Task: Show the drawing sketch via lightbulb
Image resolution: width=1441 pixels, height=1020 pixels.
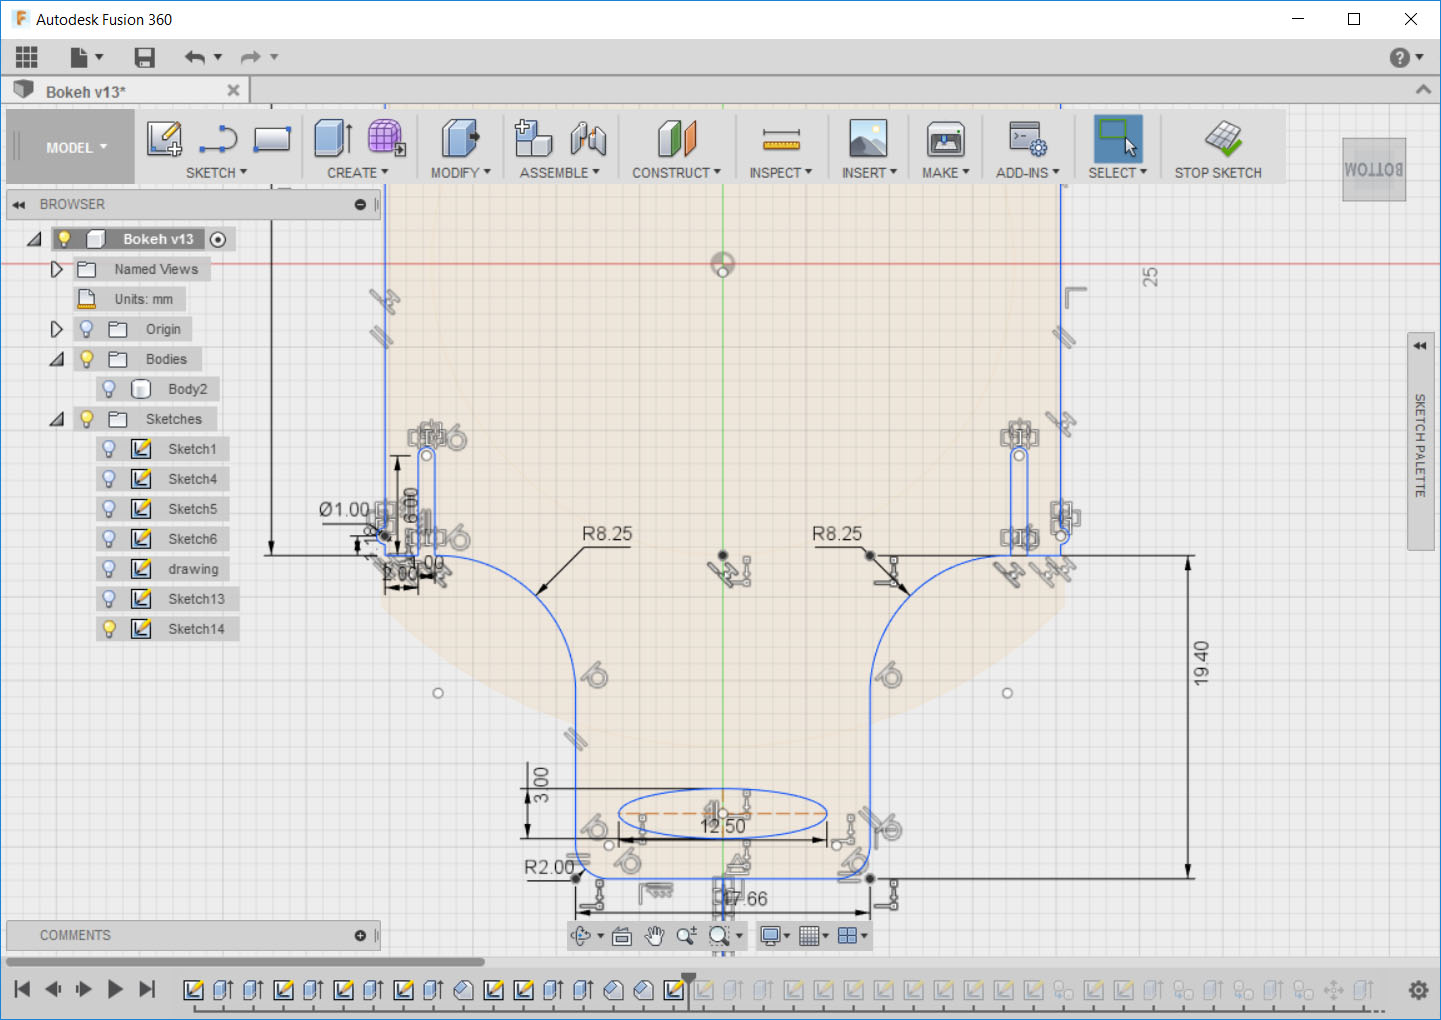Action: click(109, 569)
